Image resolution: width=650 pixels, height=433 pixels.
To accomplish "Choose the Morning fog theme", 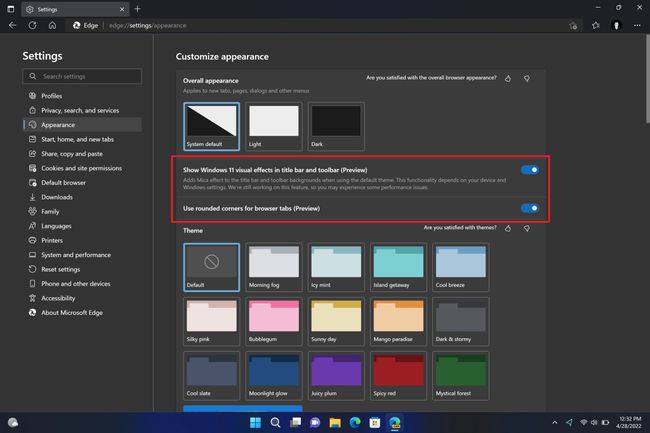I will coord(274,267).
